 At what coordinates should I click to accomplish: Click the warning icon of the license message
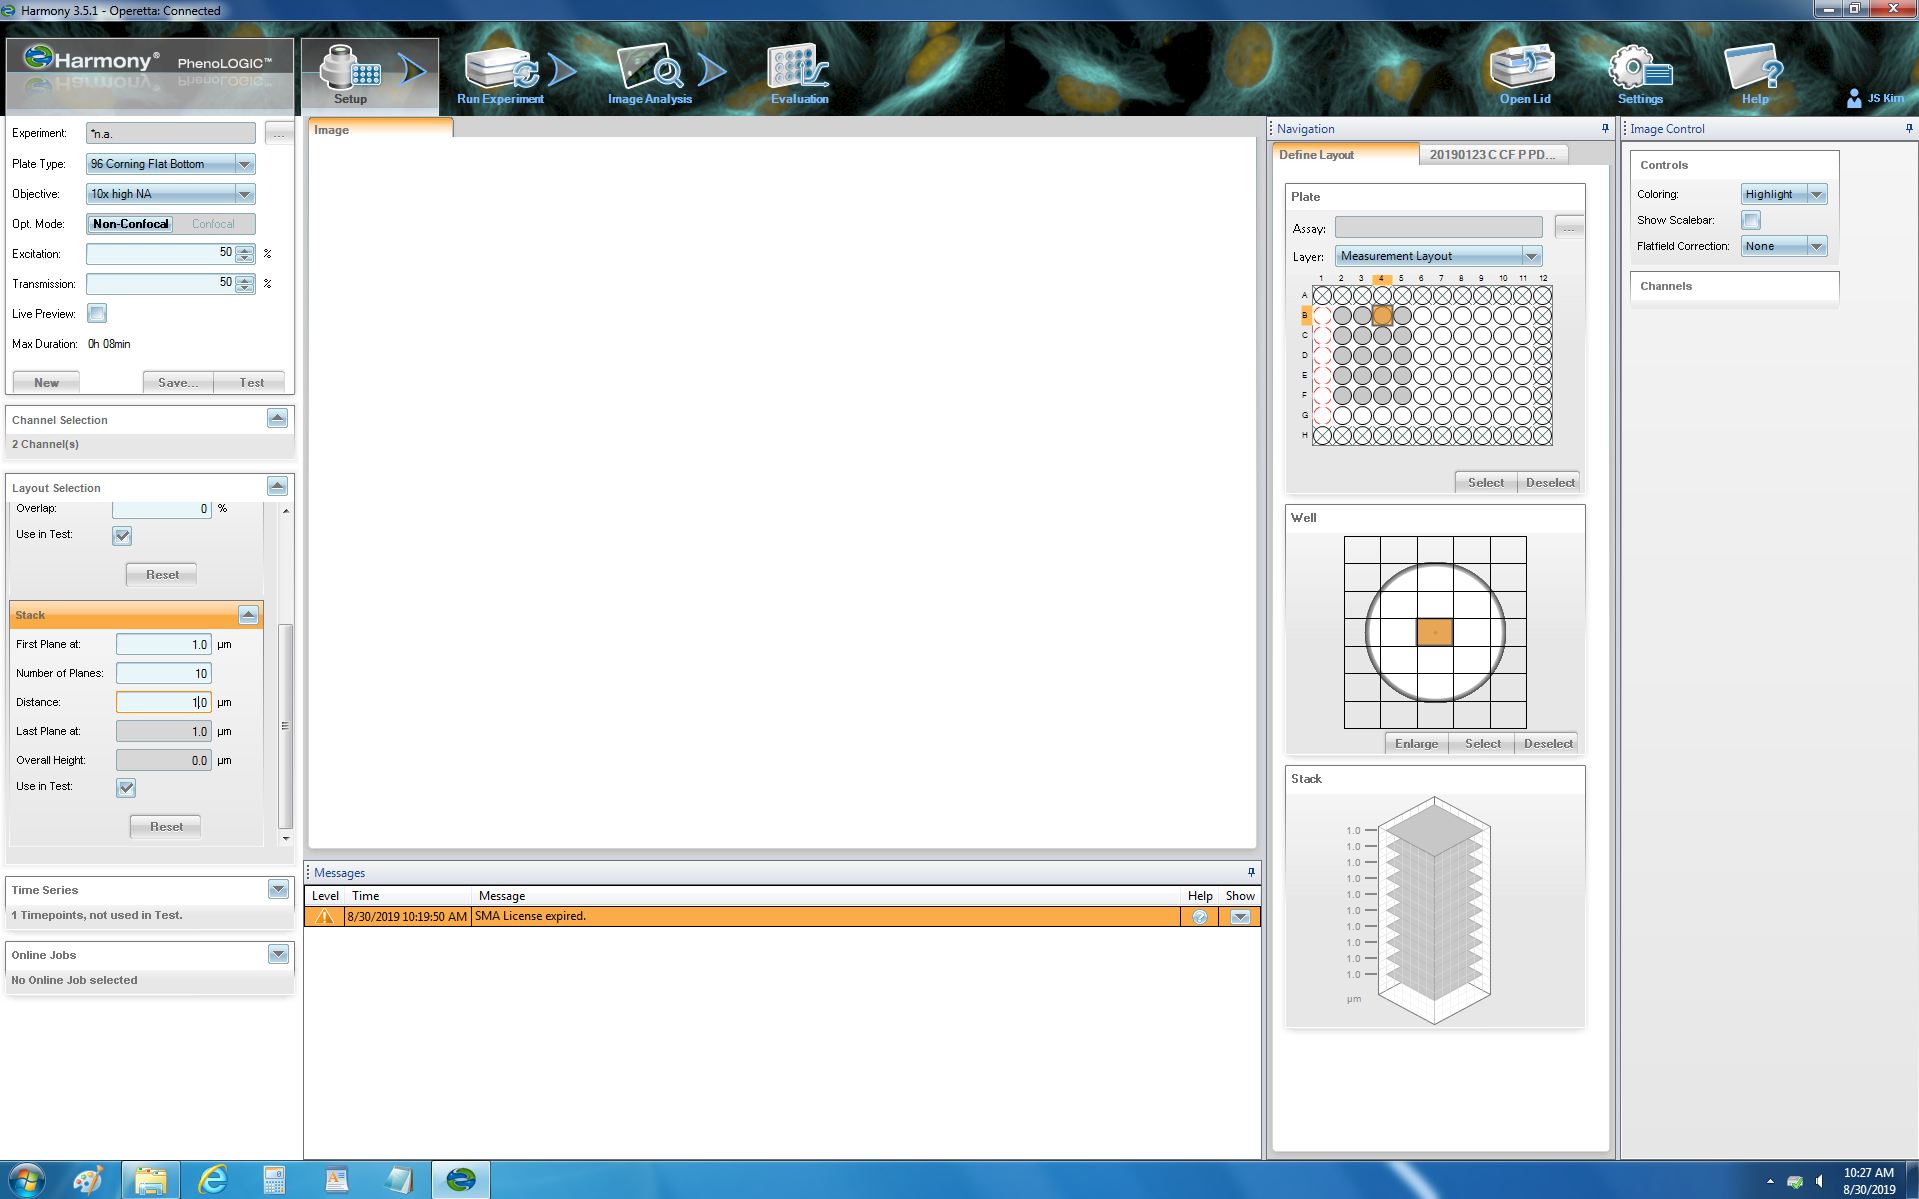pos(324,916)
